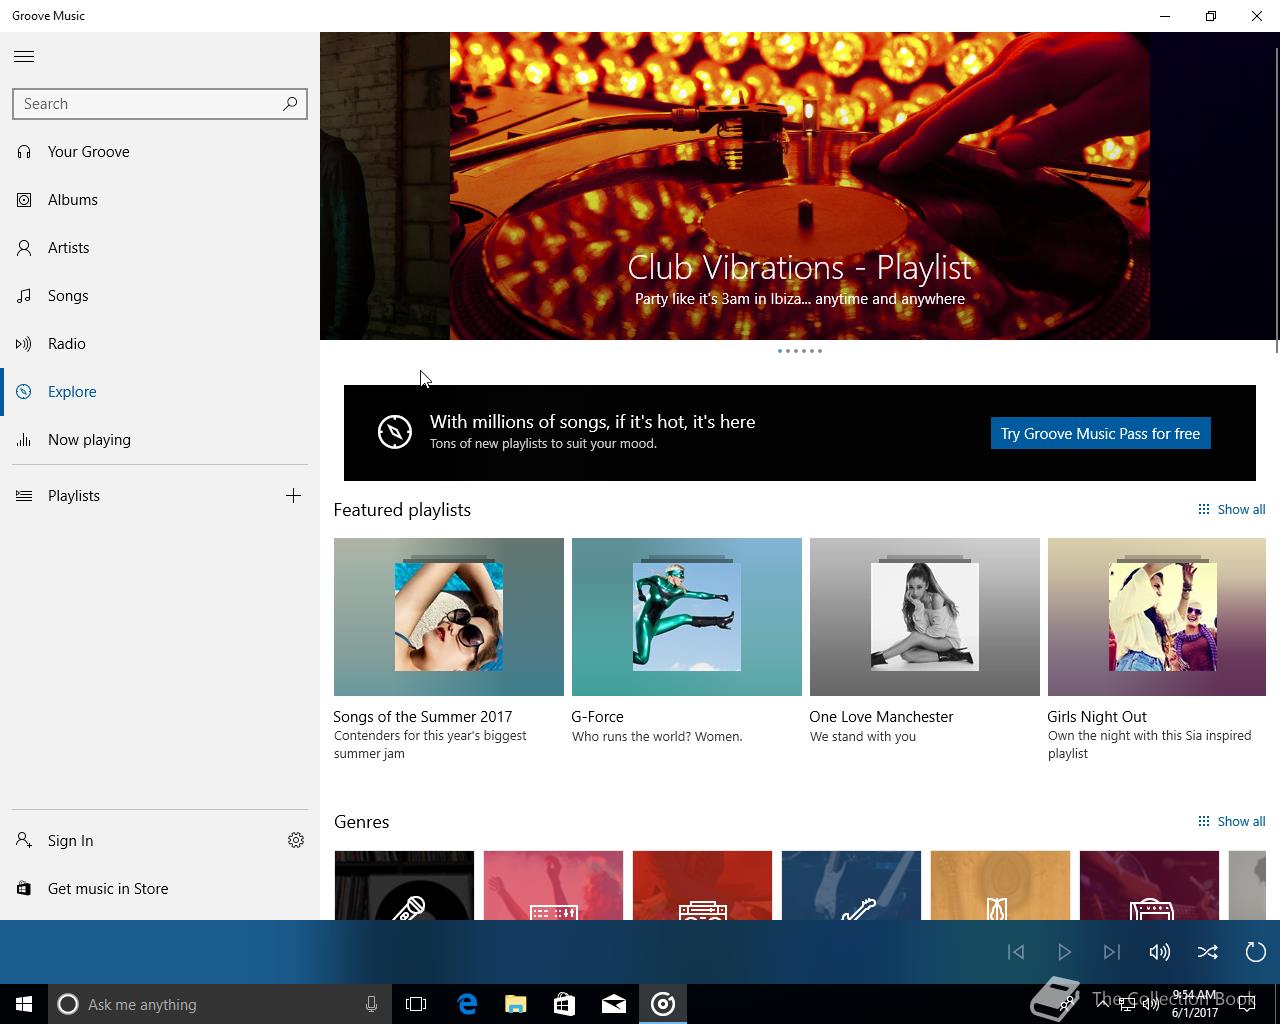Click compass icon in promo banner

coord(395,432)
